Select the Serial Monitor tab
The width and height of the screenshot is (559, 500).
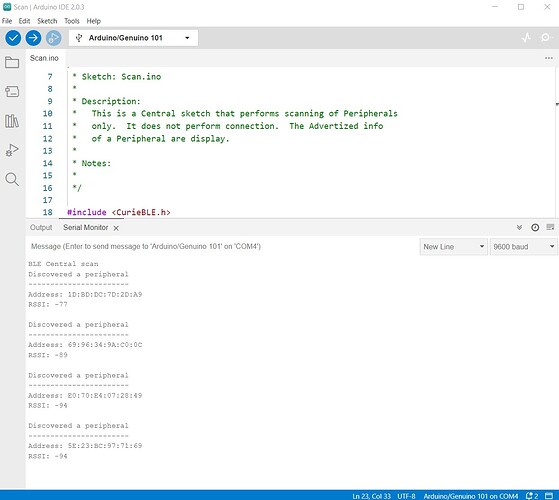pos(86,227)
